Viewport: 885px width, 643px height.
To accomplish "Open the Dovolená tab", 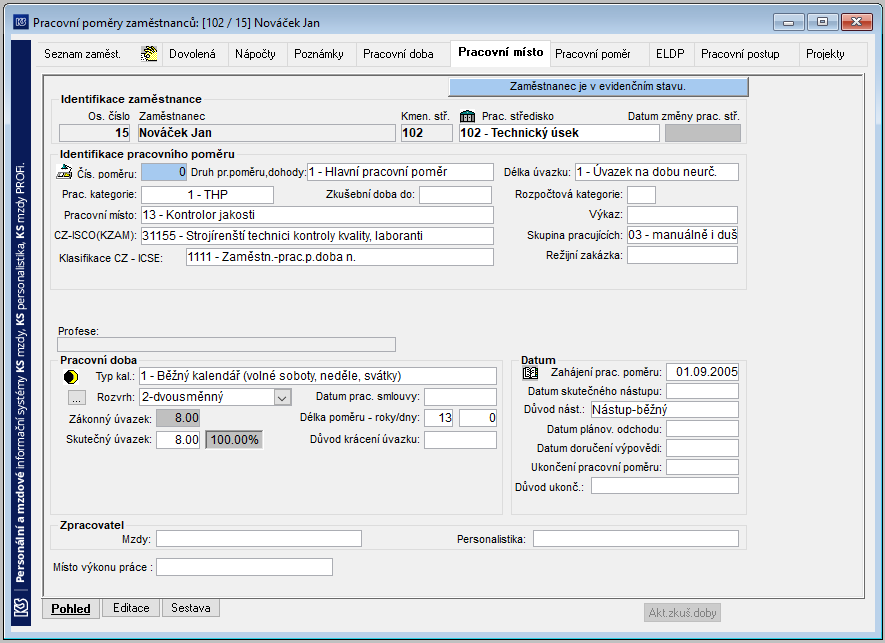I will click(192, 54).
